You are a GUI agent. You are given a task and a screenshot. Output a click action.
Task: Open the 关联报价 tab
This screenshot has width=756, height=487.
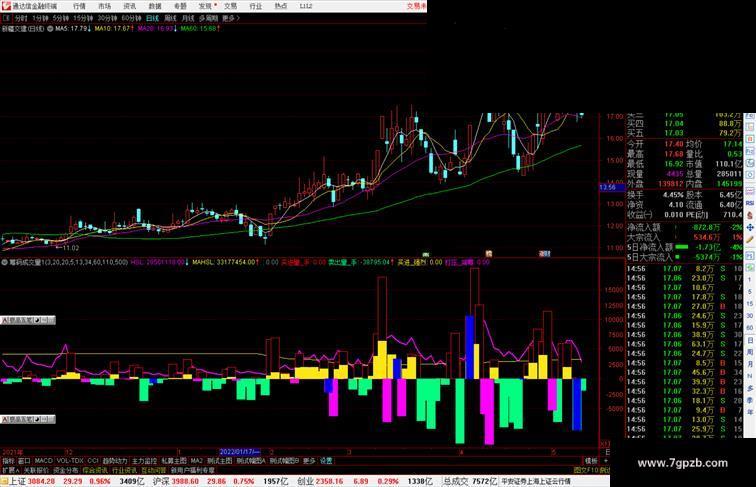coord(36,470)
